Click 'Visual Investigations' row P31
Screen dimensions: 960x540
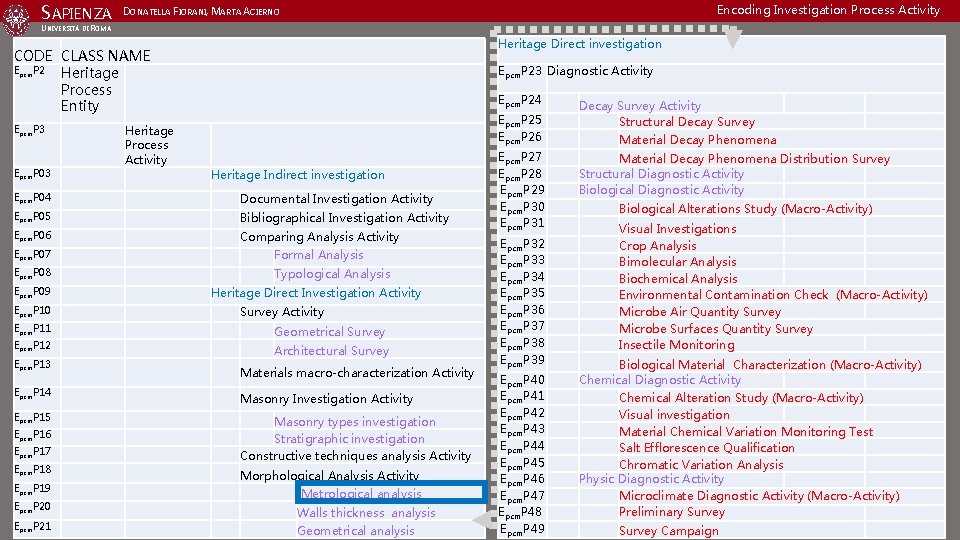[x=677, y=229]
